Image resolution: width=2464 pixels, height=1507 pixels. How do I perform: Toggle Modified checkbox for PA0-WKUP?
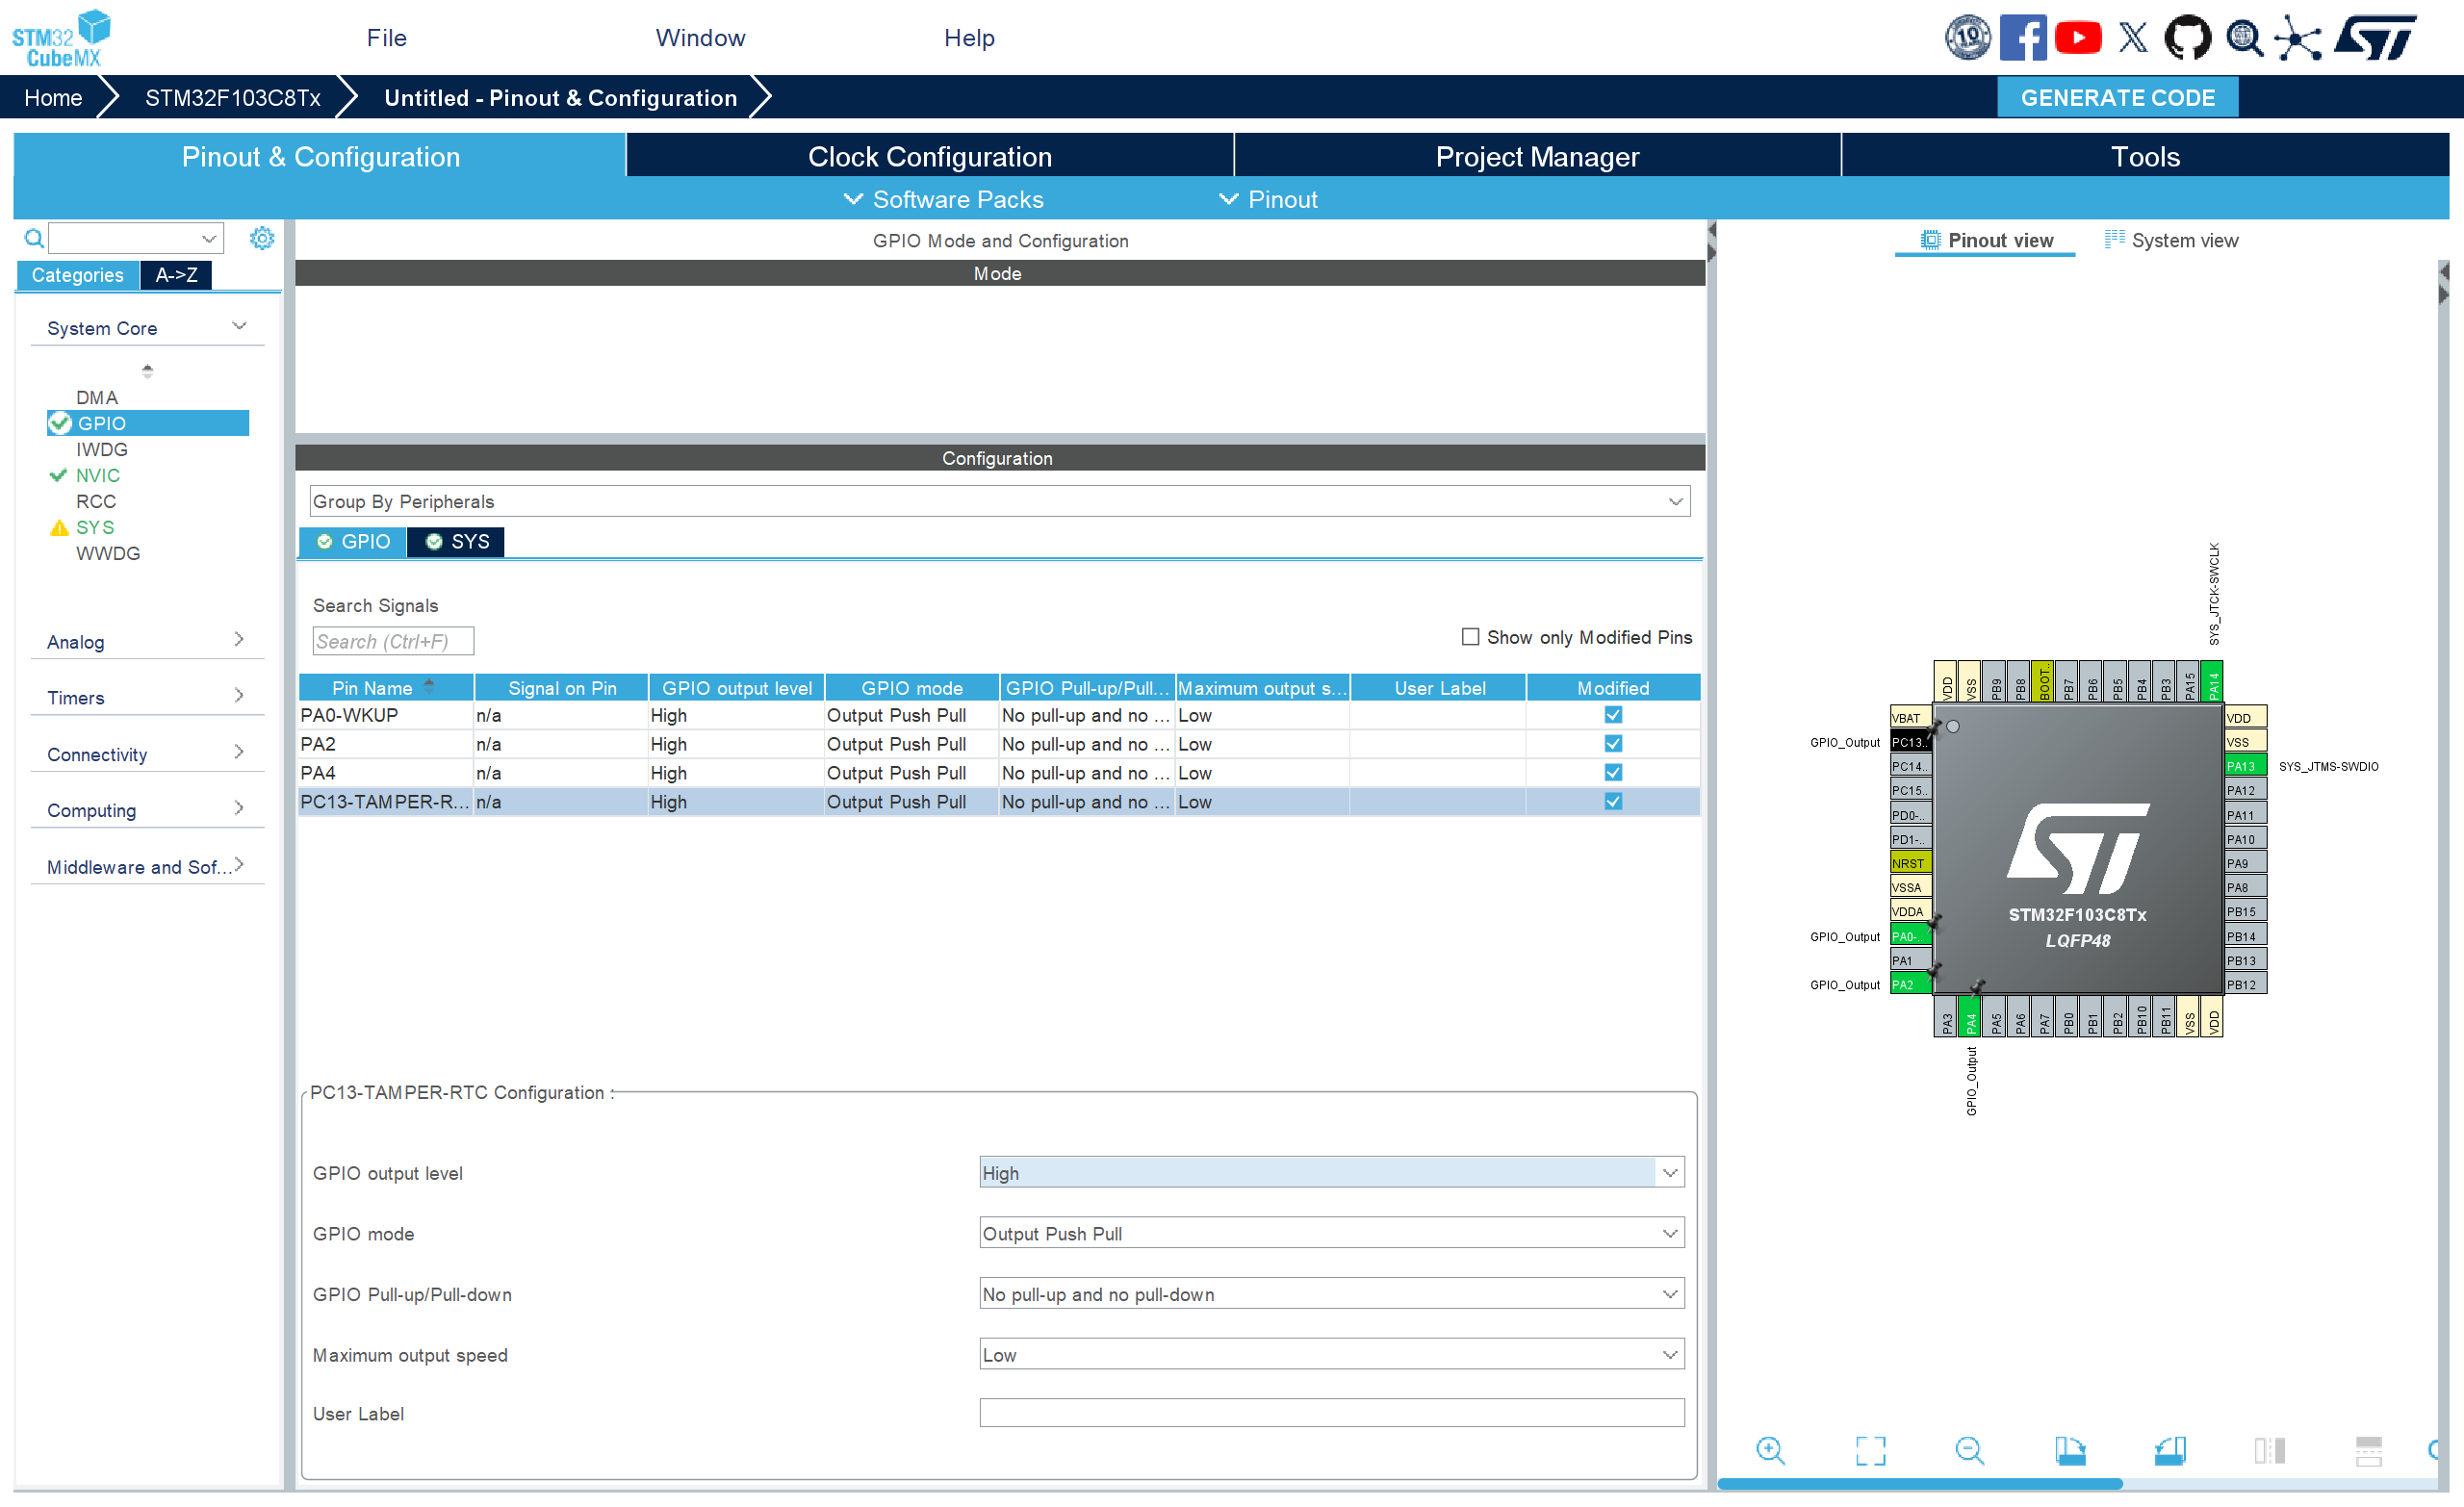[x=1613, y=715]
